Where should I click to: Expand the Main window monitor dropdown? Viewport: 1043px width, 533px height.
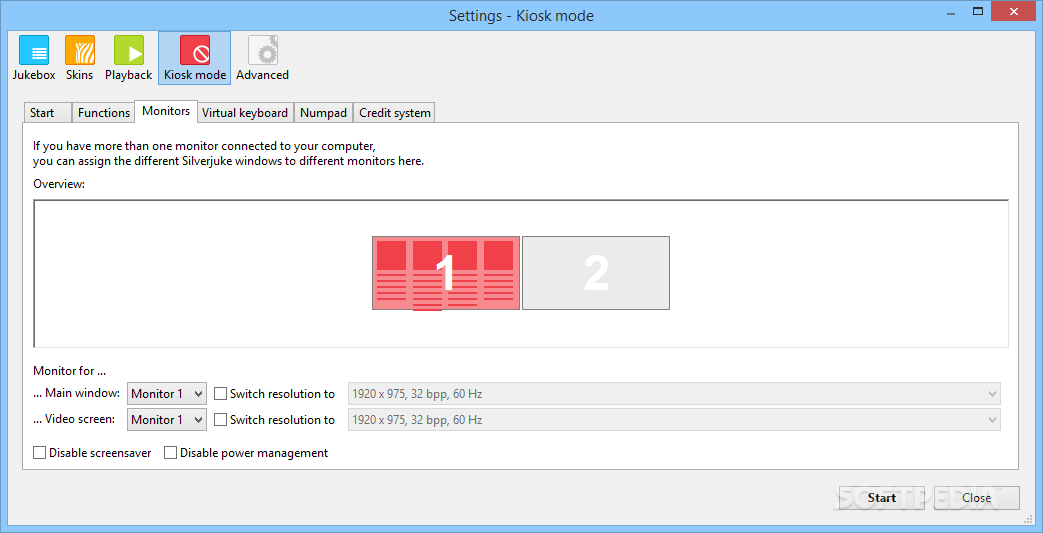(167, 394)
